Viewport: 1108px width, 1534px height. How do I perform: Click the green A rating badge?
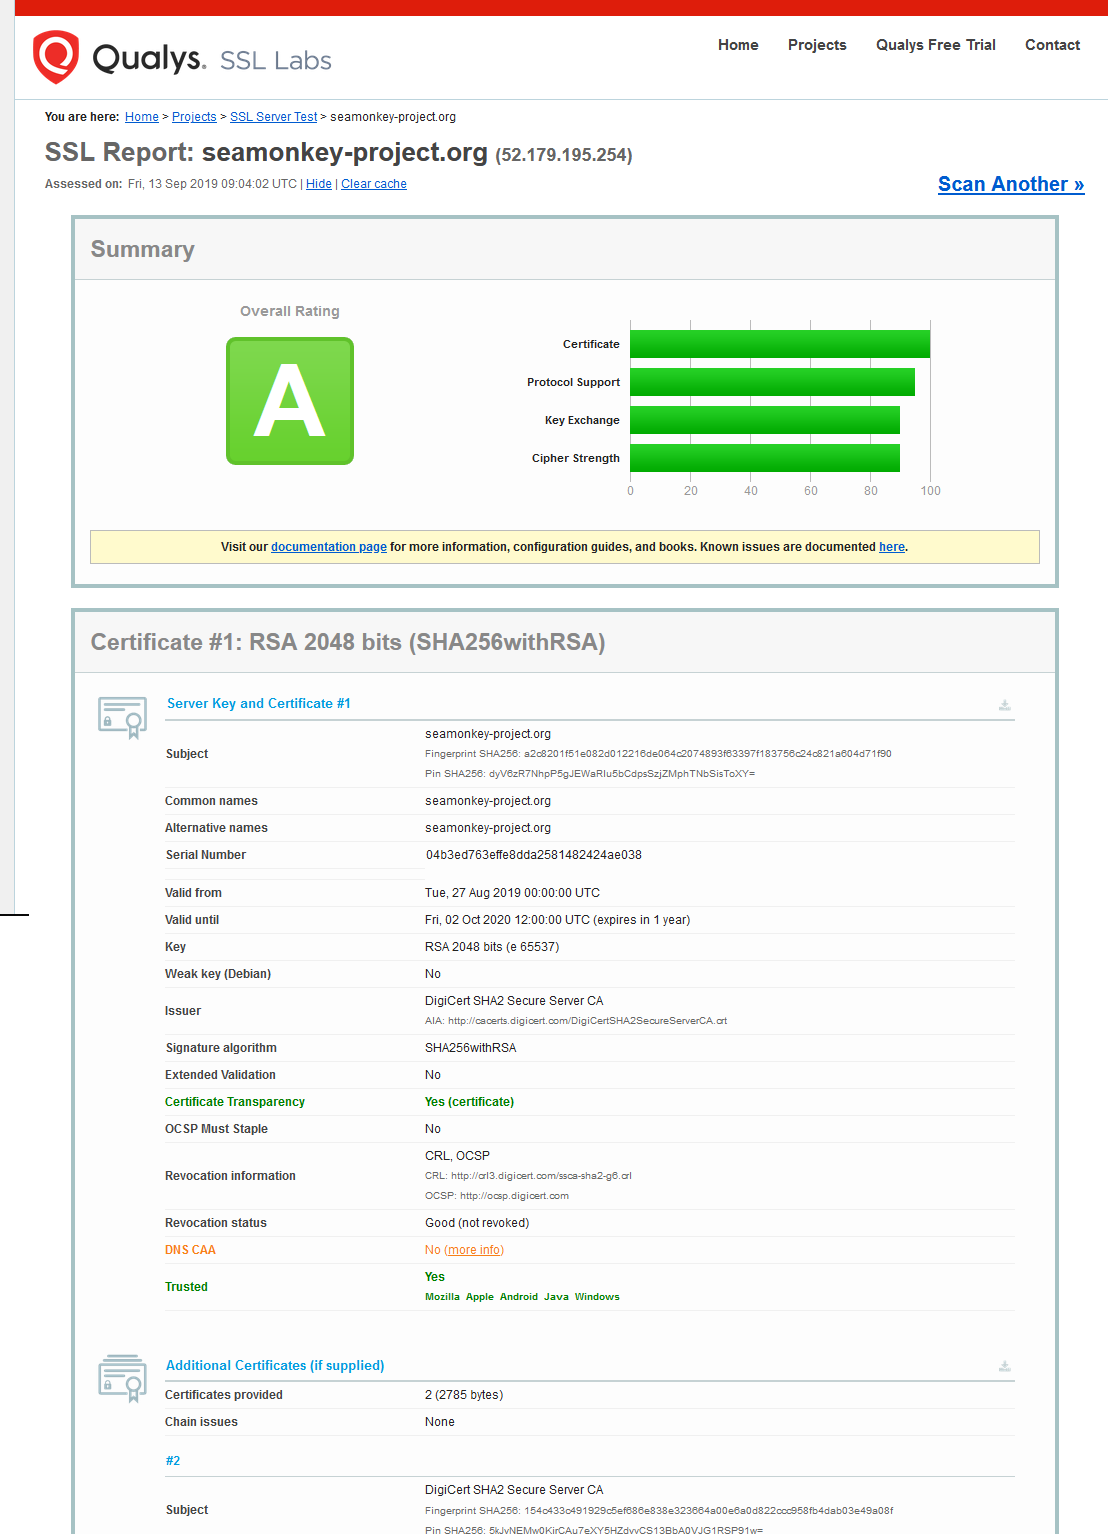coord(290,401)
